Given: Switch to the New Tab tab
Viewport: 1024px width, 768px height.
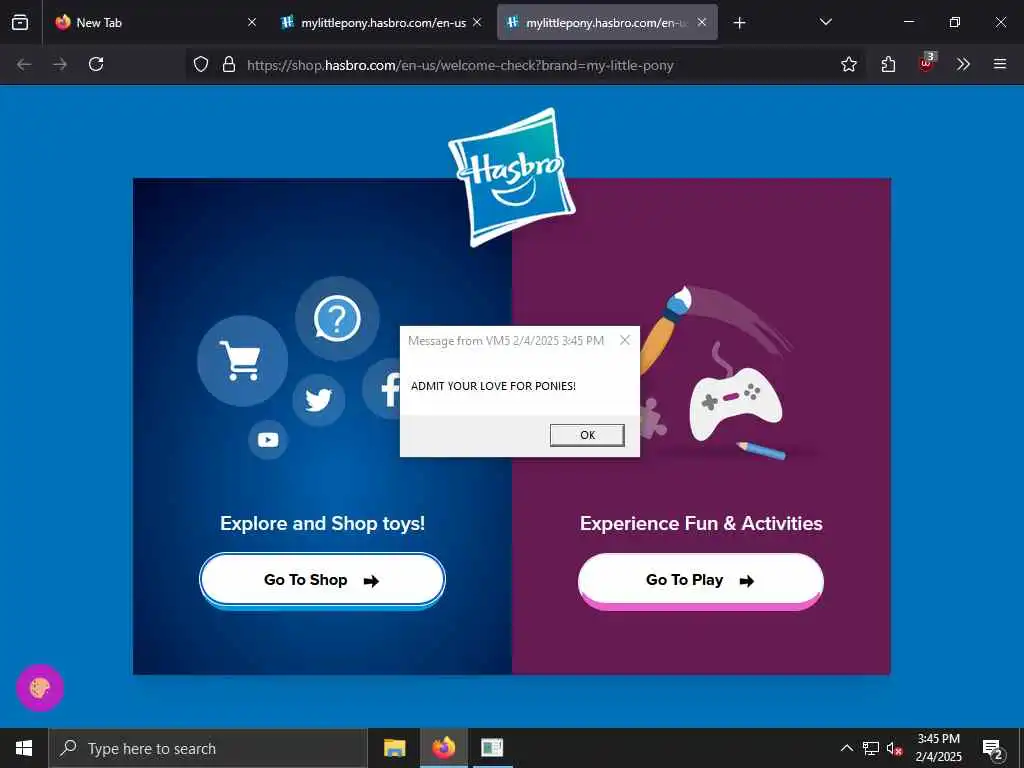Looking at the screenshot, I should (153, 22).
